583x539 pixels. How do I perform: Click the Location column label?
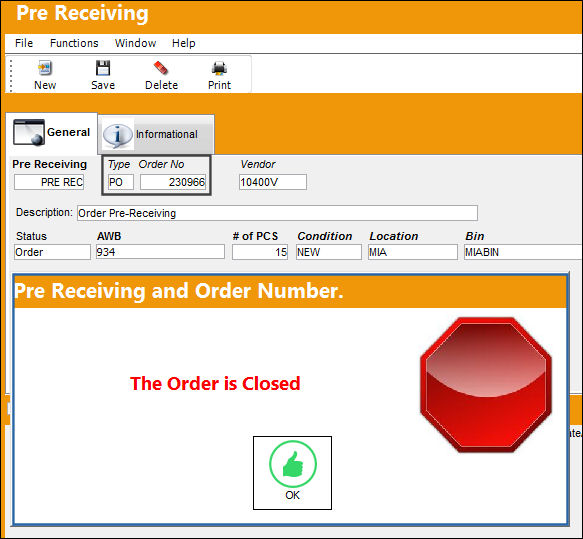click(393, 236)
